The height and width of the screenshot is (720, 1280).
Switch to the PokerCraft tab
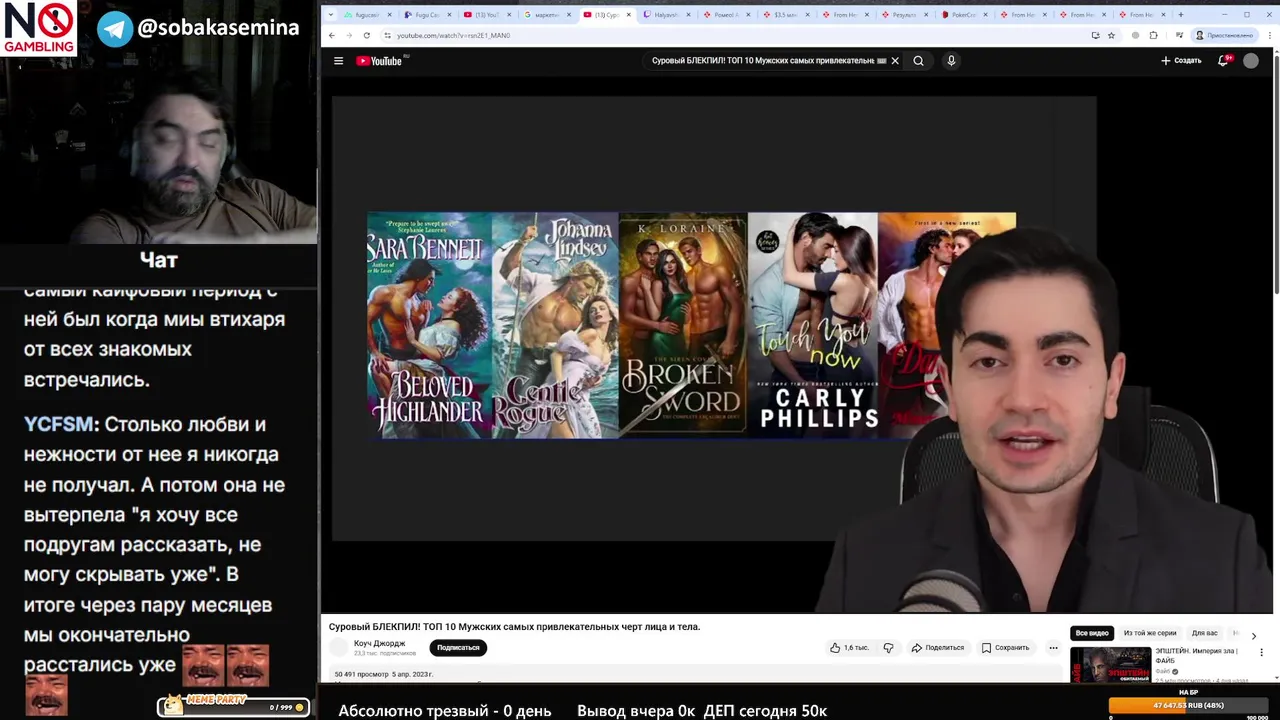[966, 15]
